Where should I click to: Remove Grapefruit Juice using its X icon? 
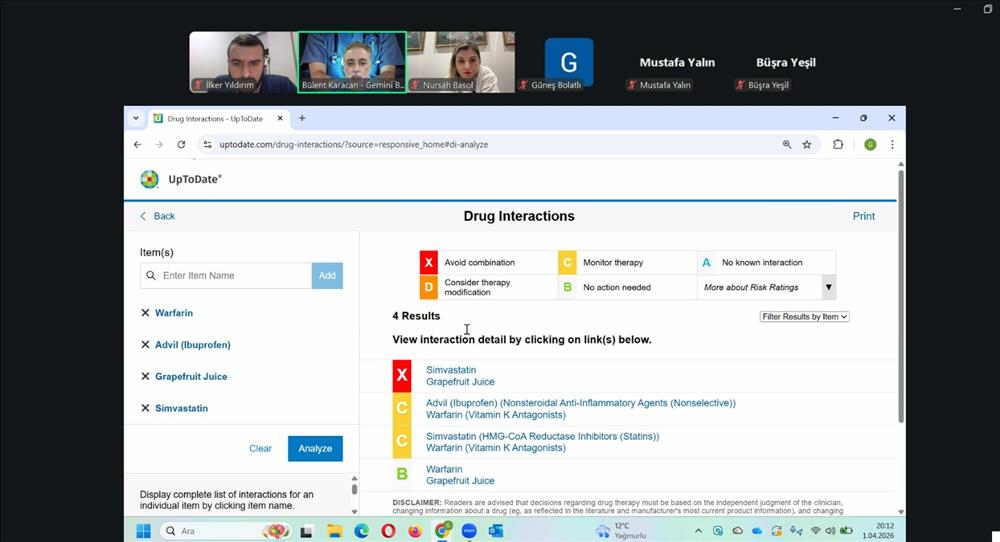[146, 377]
